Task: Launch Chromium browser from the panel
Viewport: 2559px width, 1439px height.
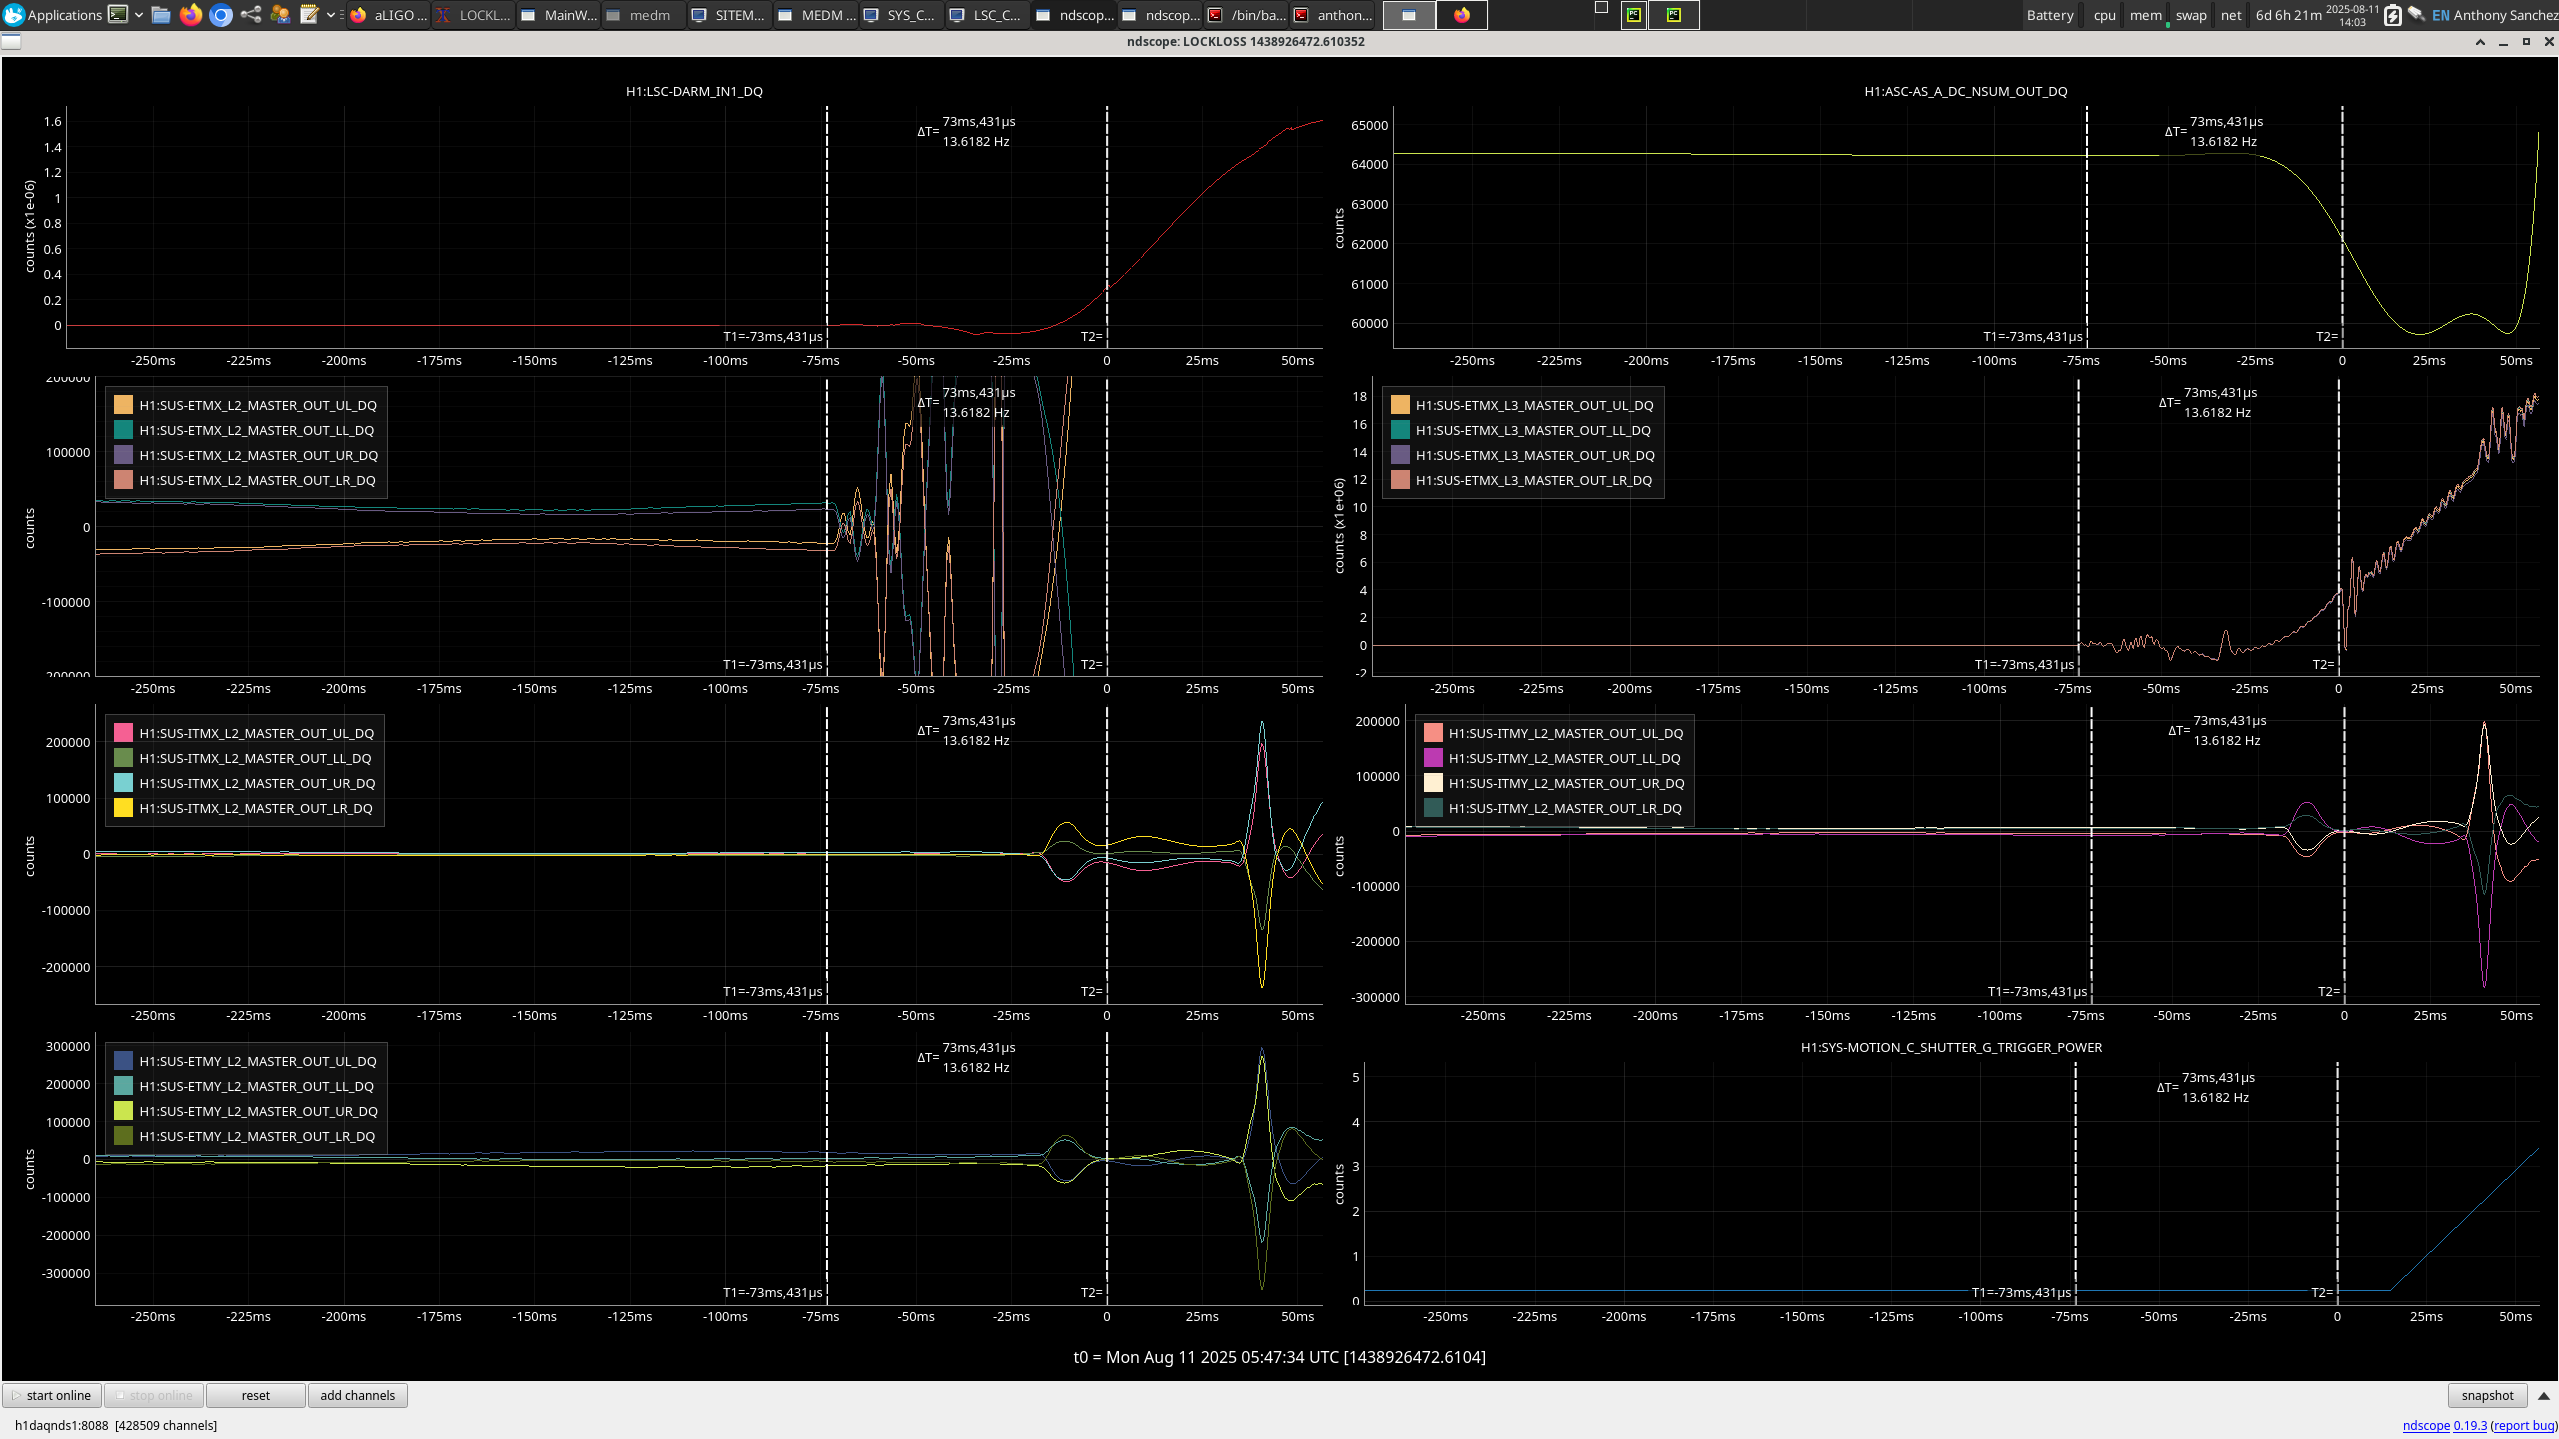Action: point(221,15)
